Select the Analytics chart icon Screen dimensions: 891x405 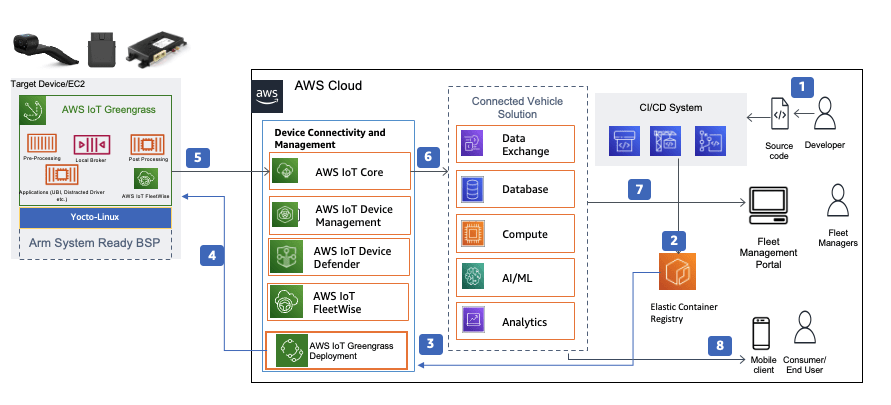(x=472, y=321)
